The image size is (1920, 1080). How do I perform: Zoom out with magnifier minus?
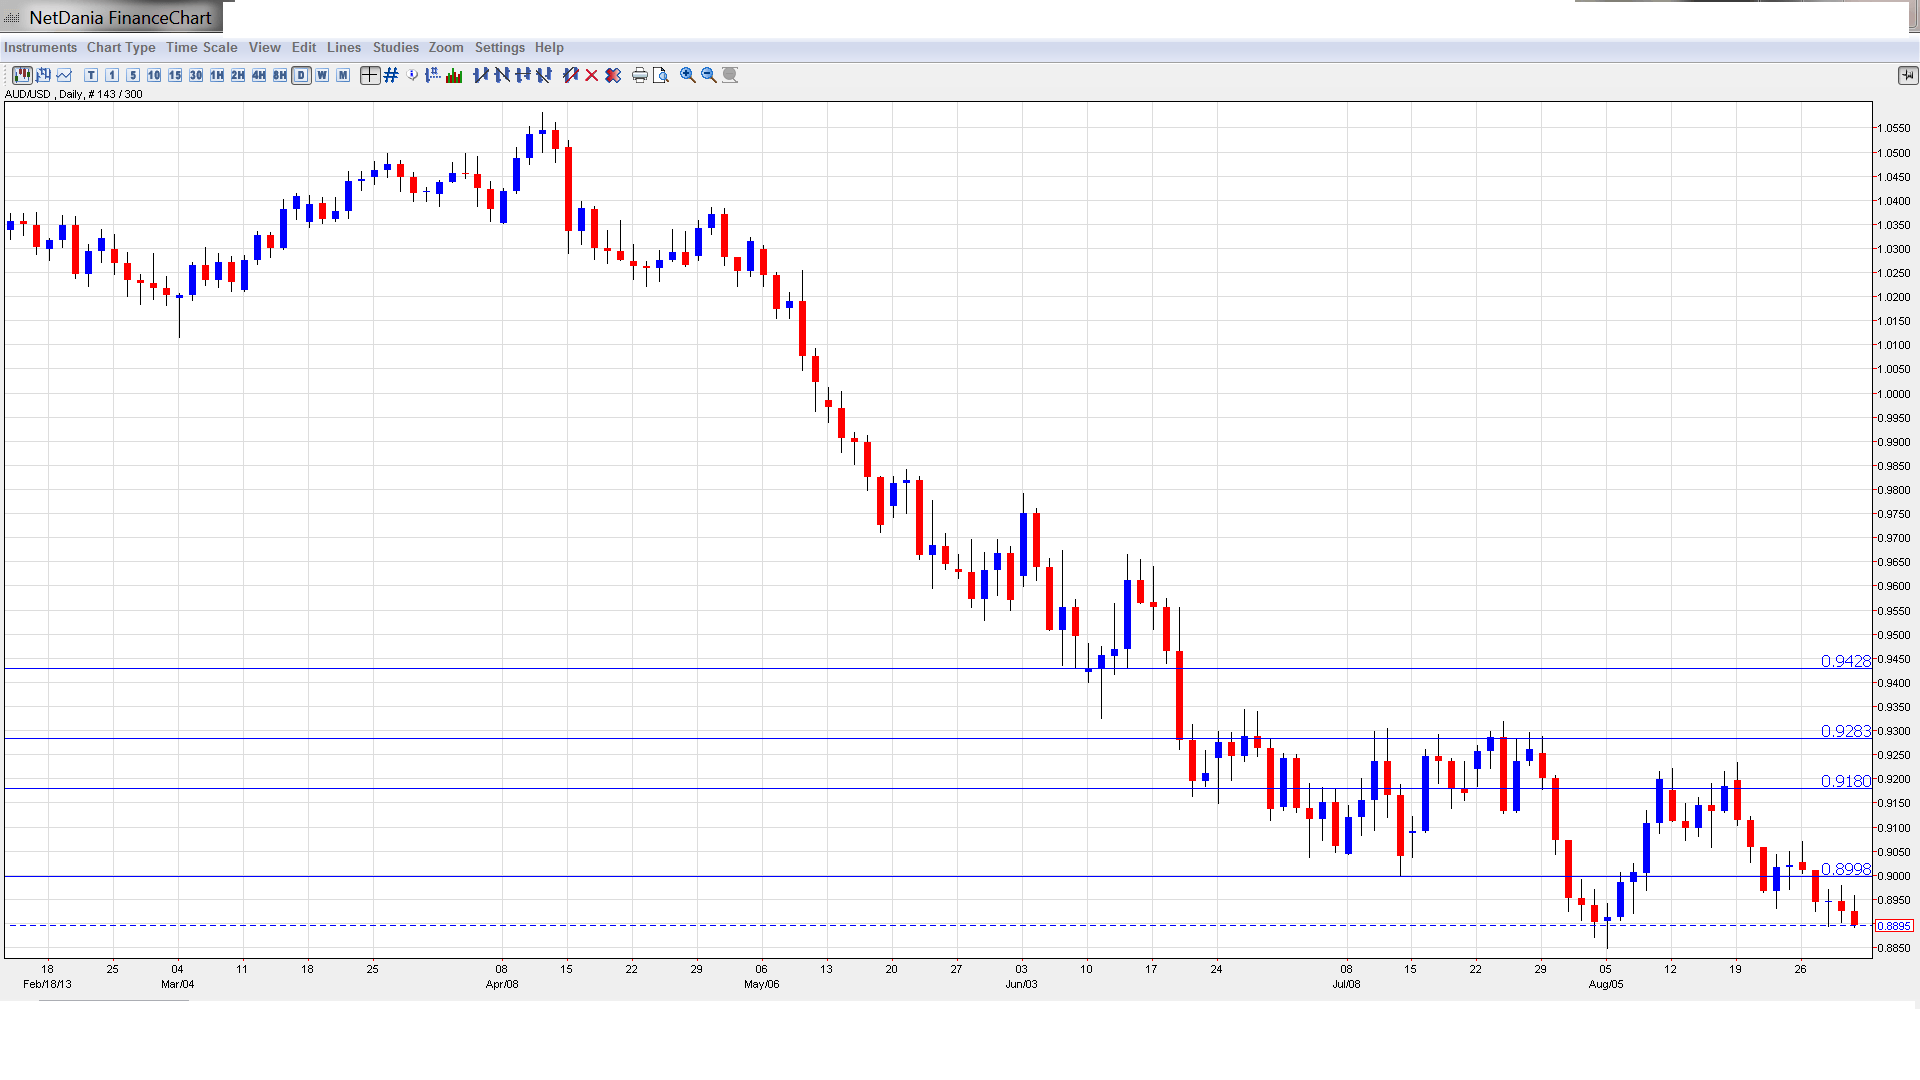[x=708, y=75]
